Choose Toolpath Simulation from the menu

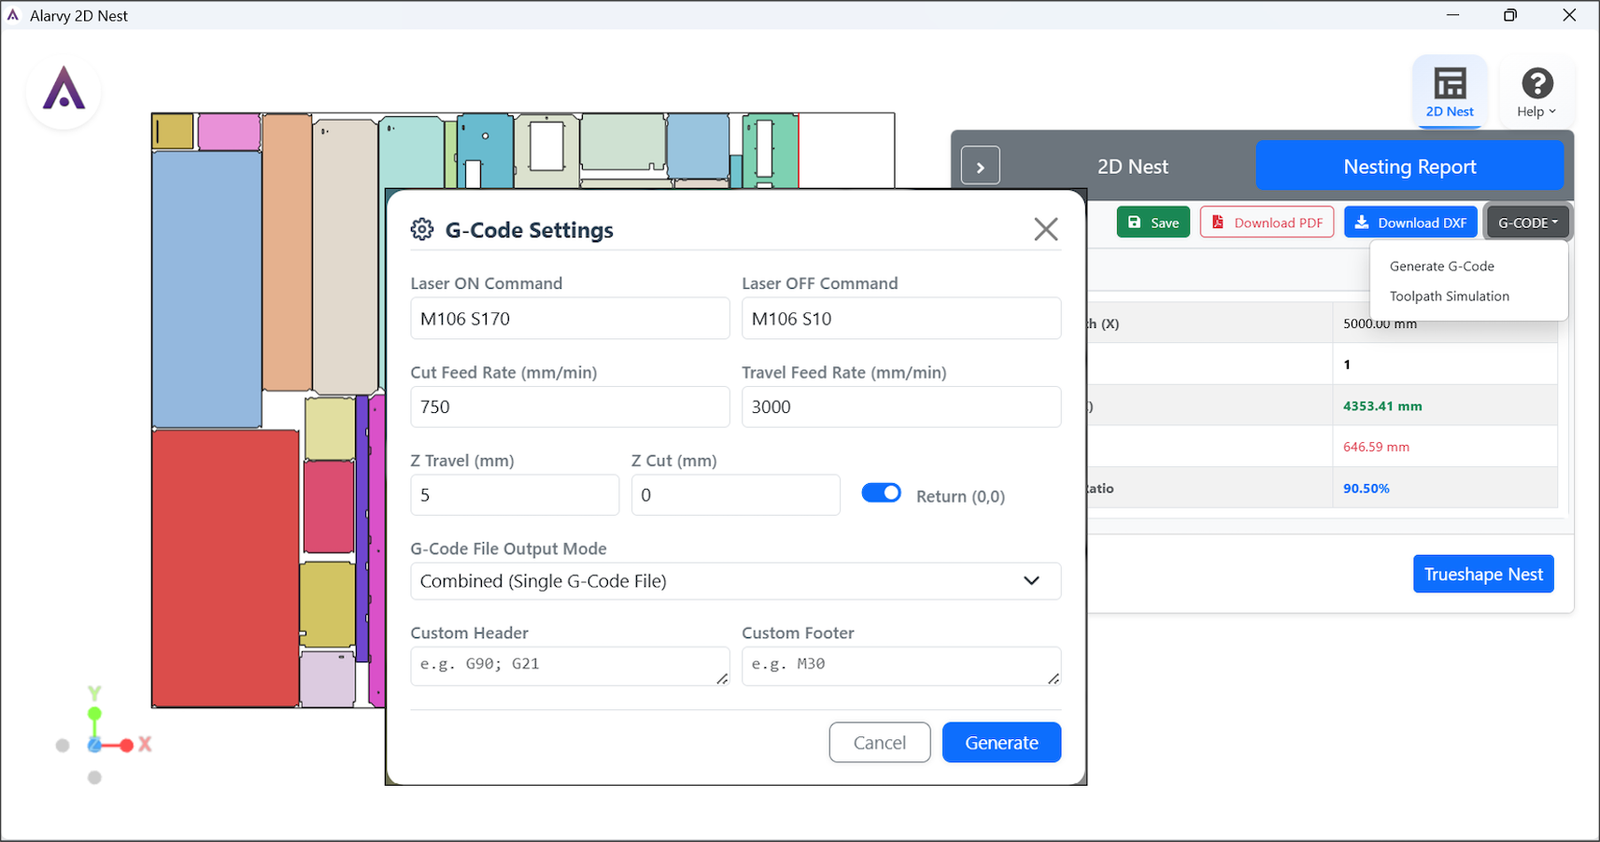point(1449,296)
